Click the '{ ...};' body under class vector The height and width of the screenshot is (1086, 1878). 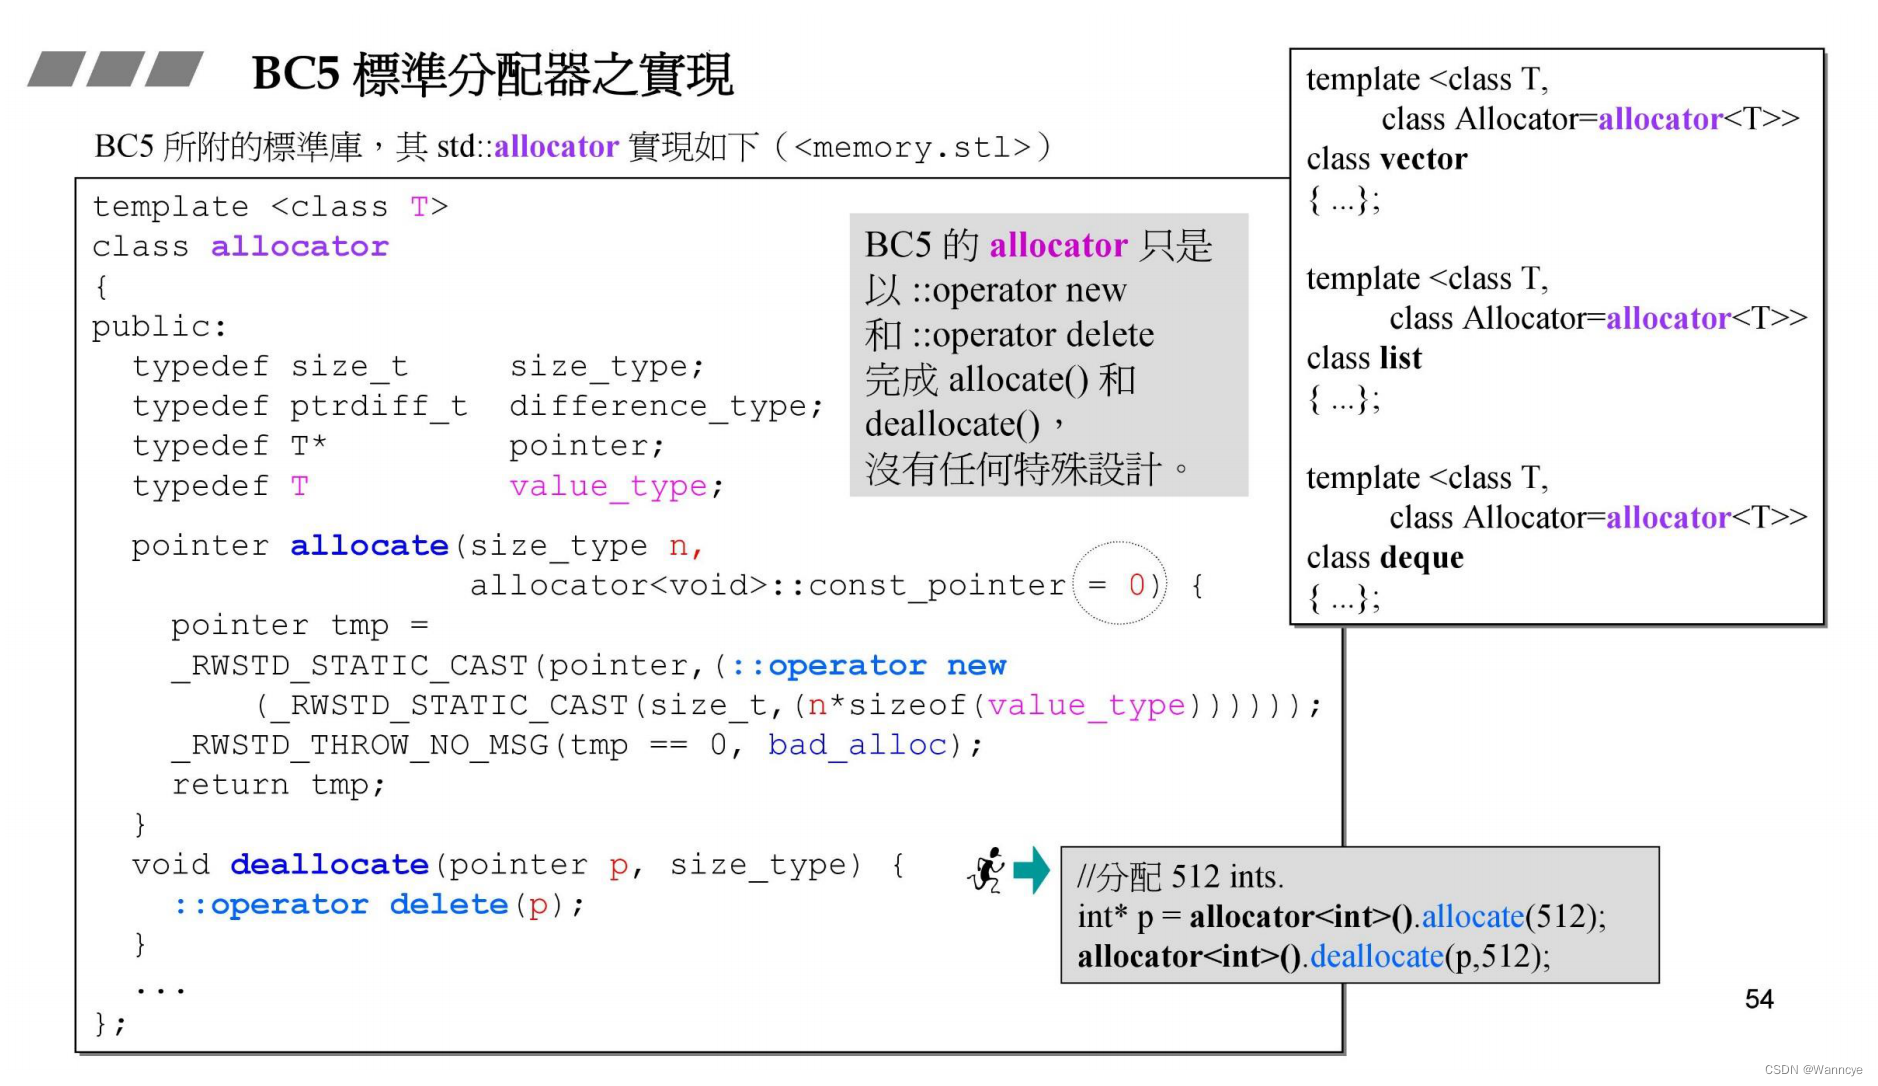[1344, 200]
